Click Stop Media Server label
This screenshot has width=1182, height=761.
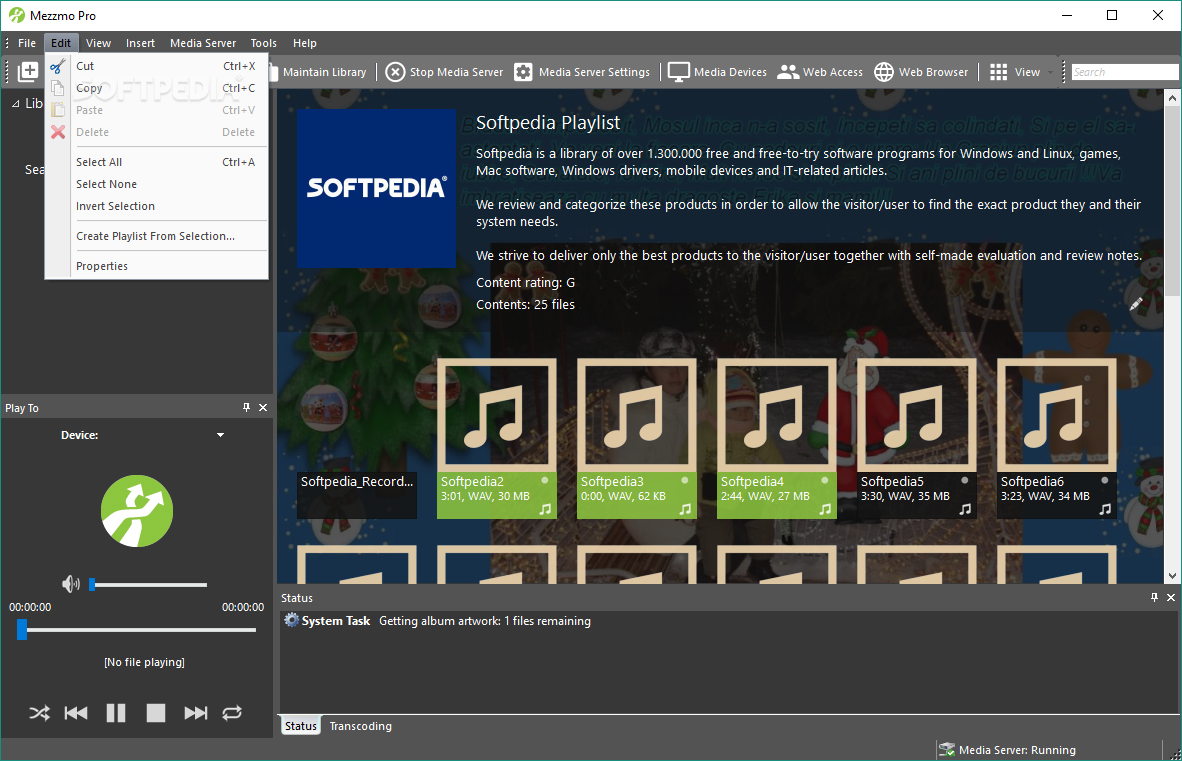pyautogui.click(x=456, y=72)
